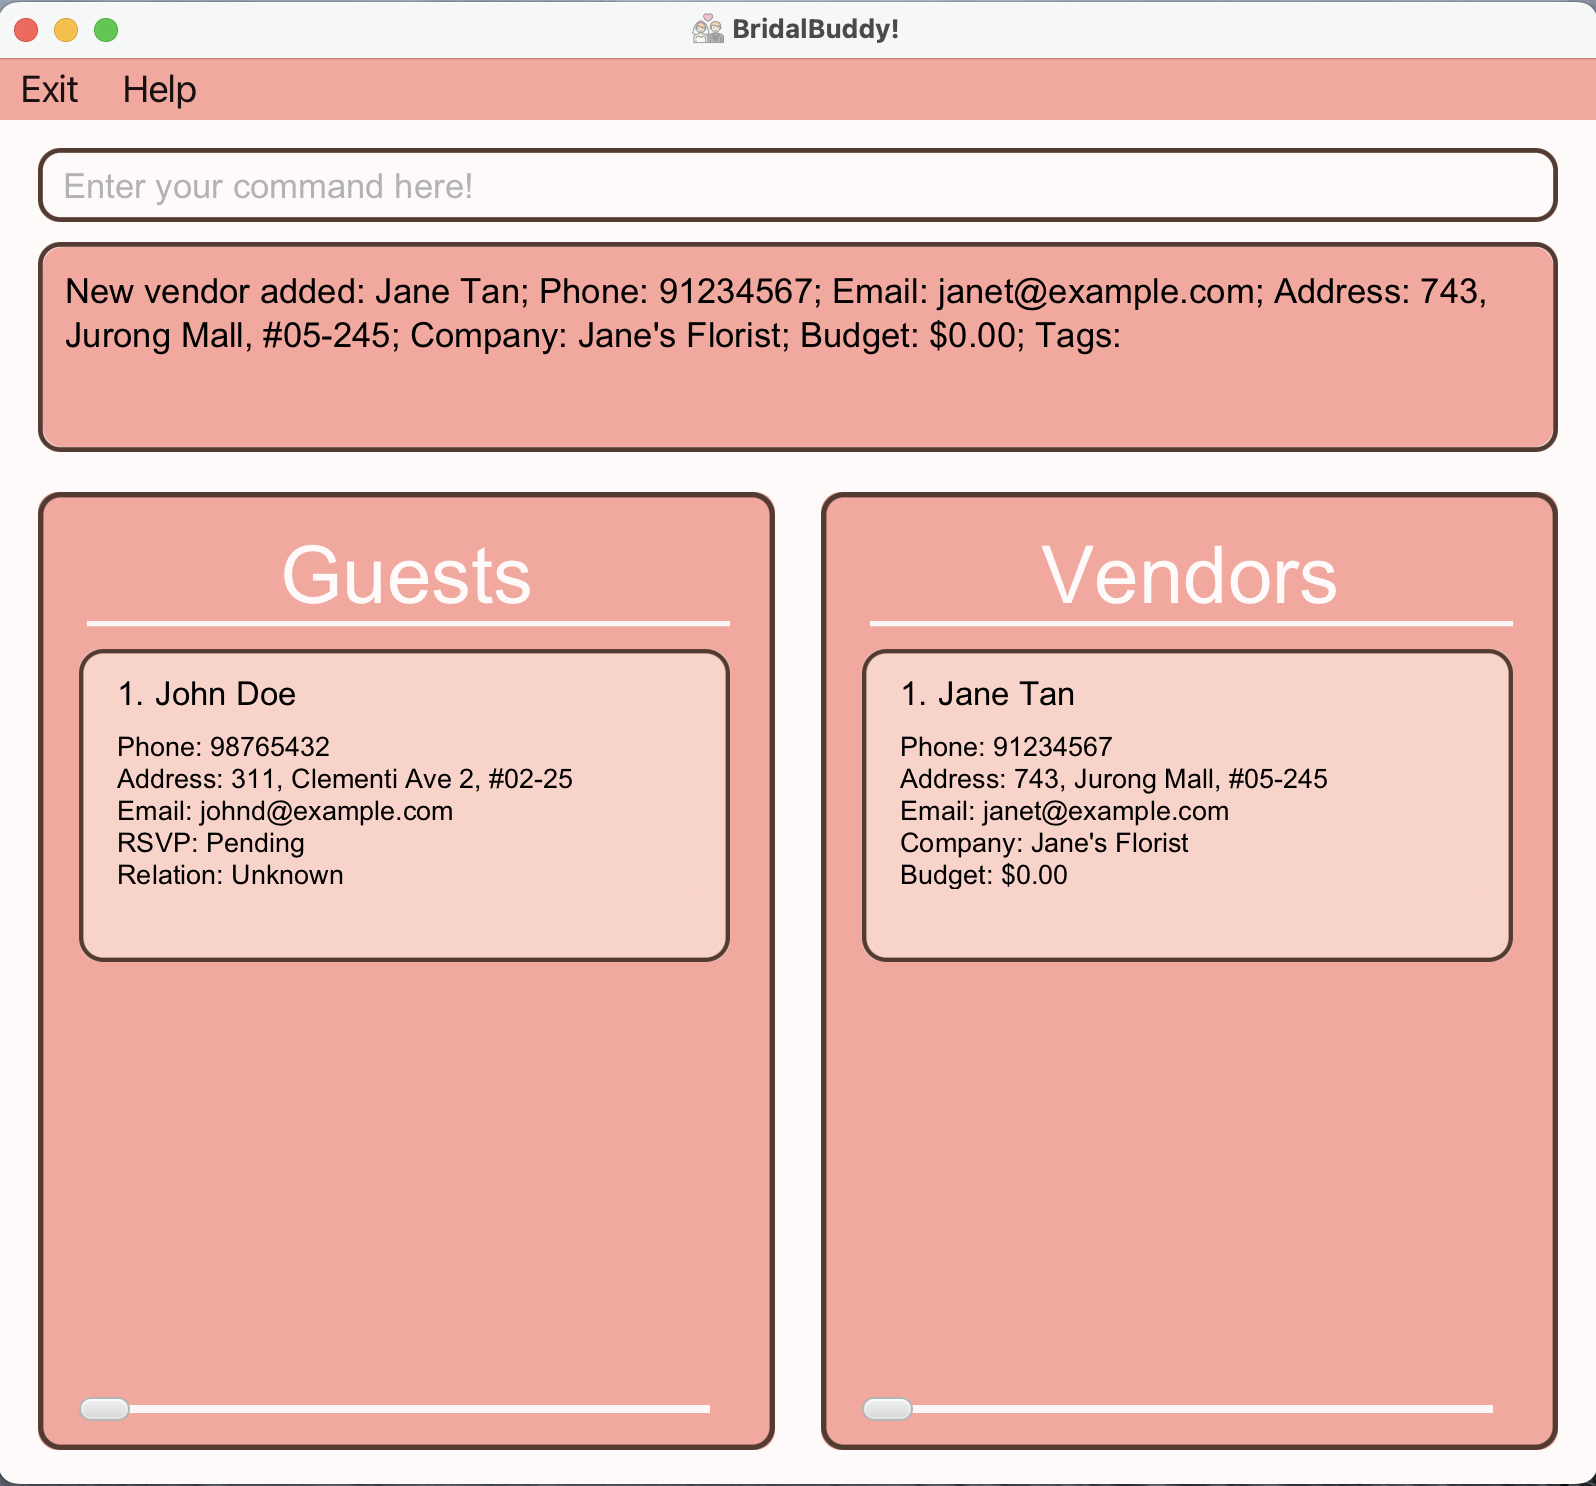Click 'Email: janet@example.com' in vendor card
Screen dimensions: 1596x1486
point(1065,811)
